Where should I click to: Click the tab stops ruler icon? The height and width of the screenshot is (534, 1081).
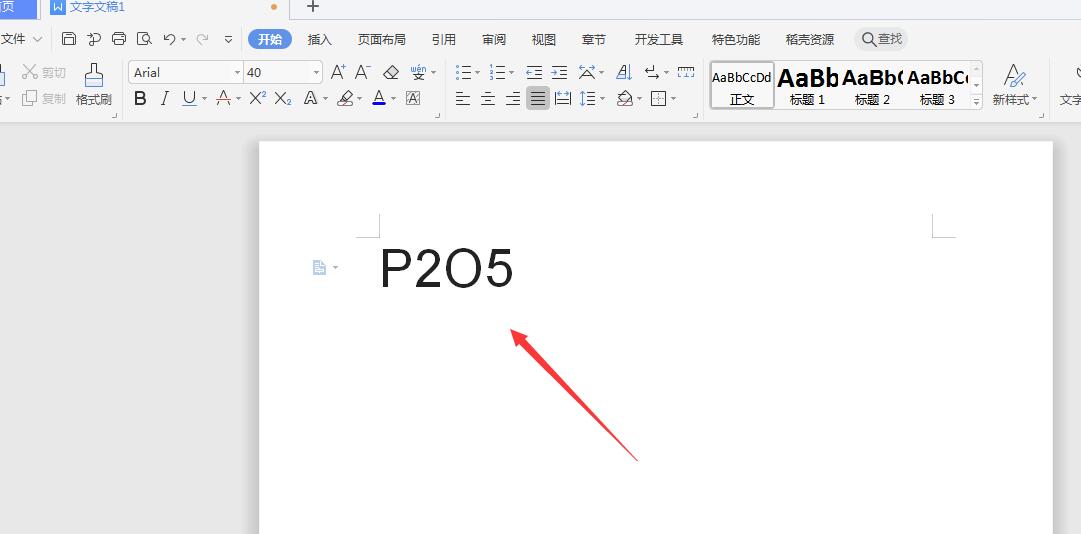(x=686, y=72)
